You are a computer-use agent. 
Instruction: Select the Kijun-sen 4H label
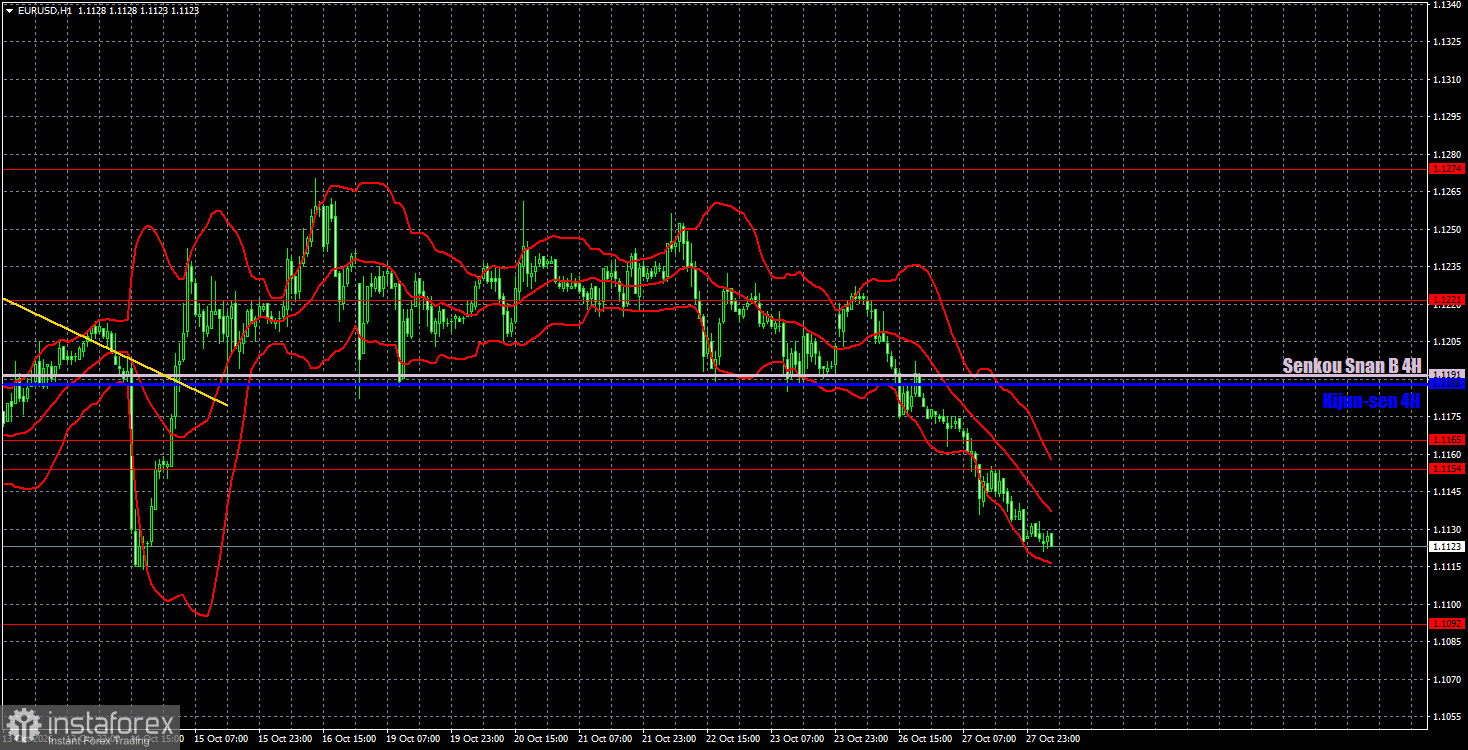pyautogui.click(x=1371, y=400)
